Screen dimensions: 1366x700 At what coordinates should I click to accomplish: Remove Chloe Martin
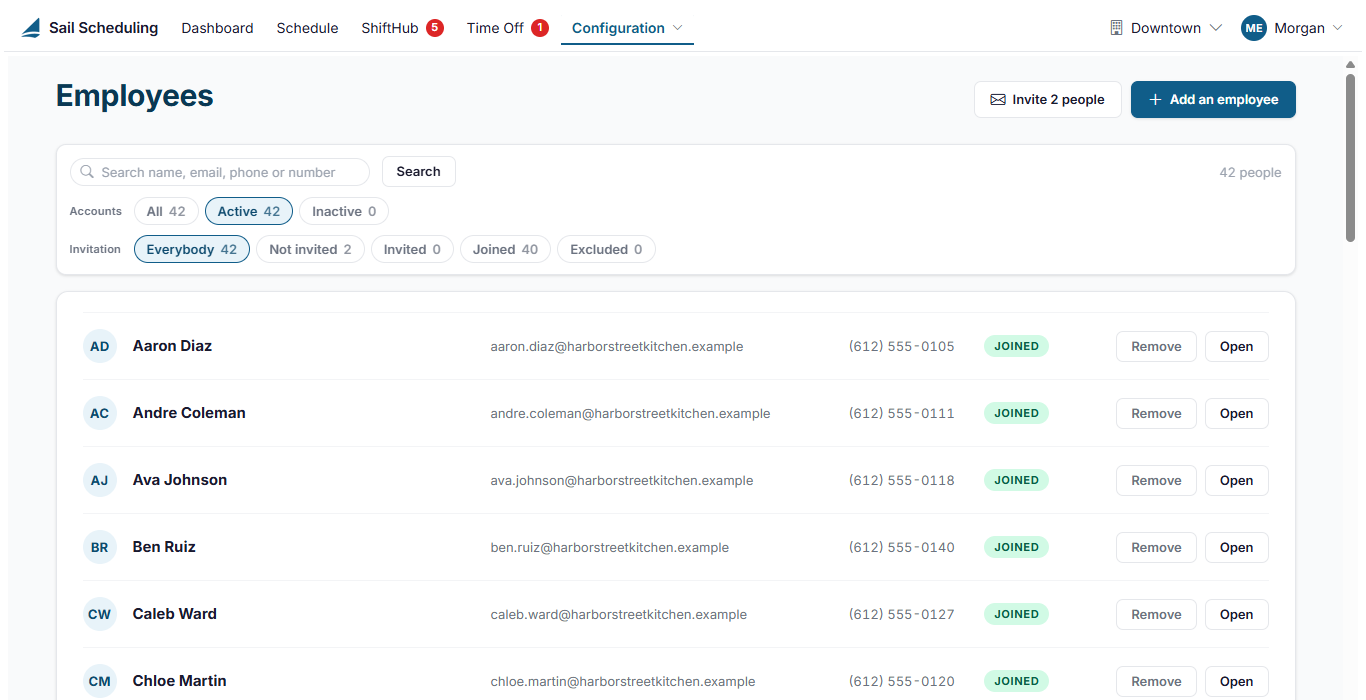coord(1156,682)
